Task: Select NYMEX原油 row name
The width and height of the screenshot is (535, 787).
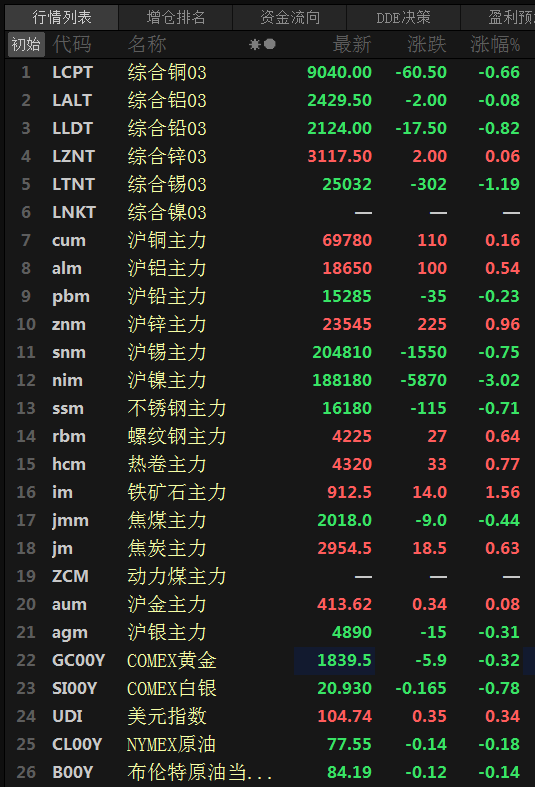Action: 171,744
